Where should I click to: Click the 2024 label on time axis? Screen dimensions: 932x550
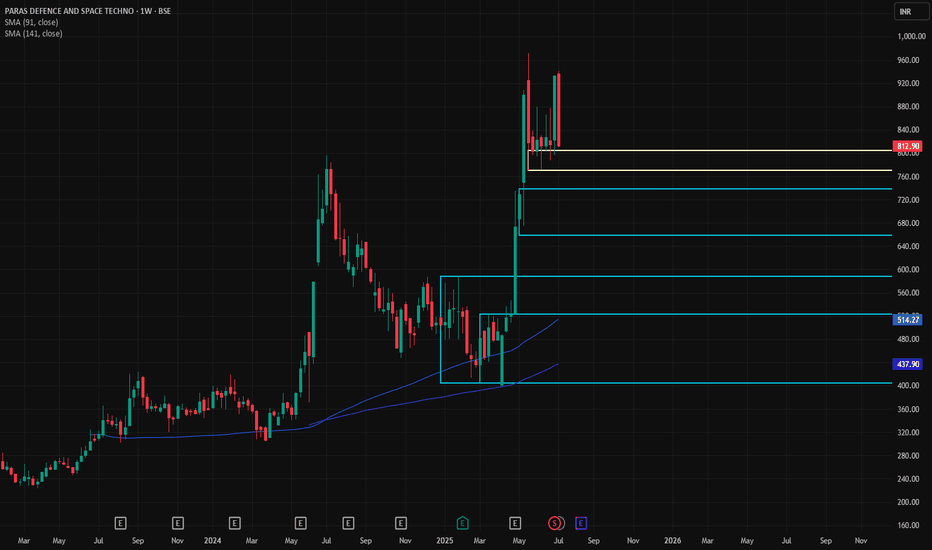point(212,540)
